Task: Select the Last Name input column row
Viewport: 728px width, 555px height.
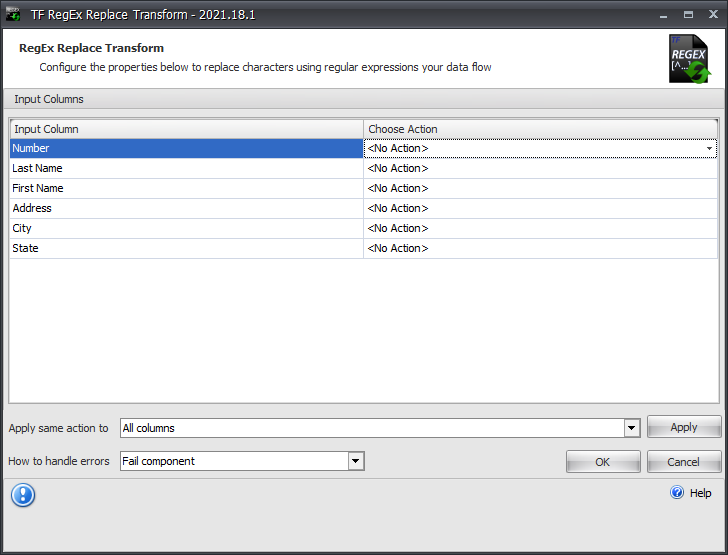Action: [x=186, y=169]
